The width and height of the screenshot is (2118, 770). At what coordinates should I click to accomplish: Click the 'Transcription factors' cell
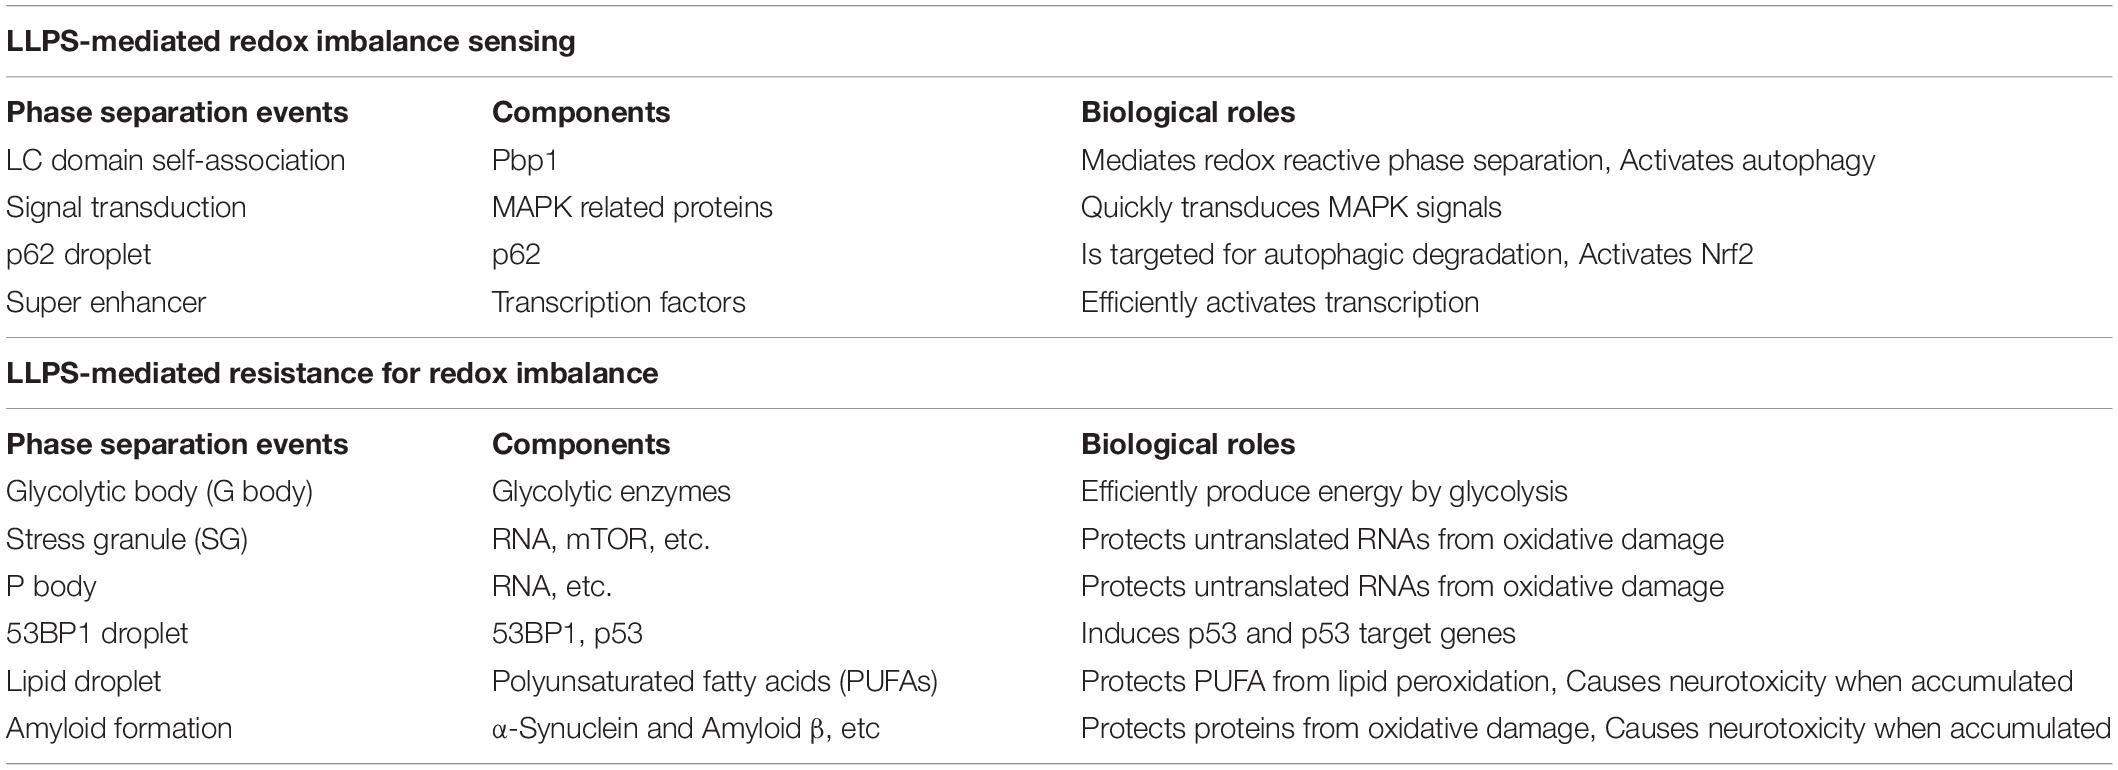pos(618,302)
